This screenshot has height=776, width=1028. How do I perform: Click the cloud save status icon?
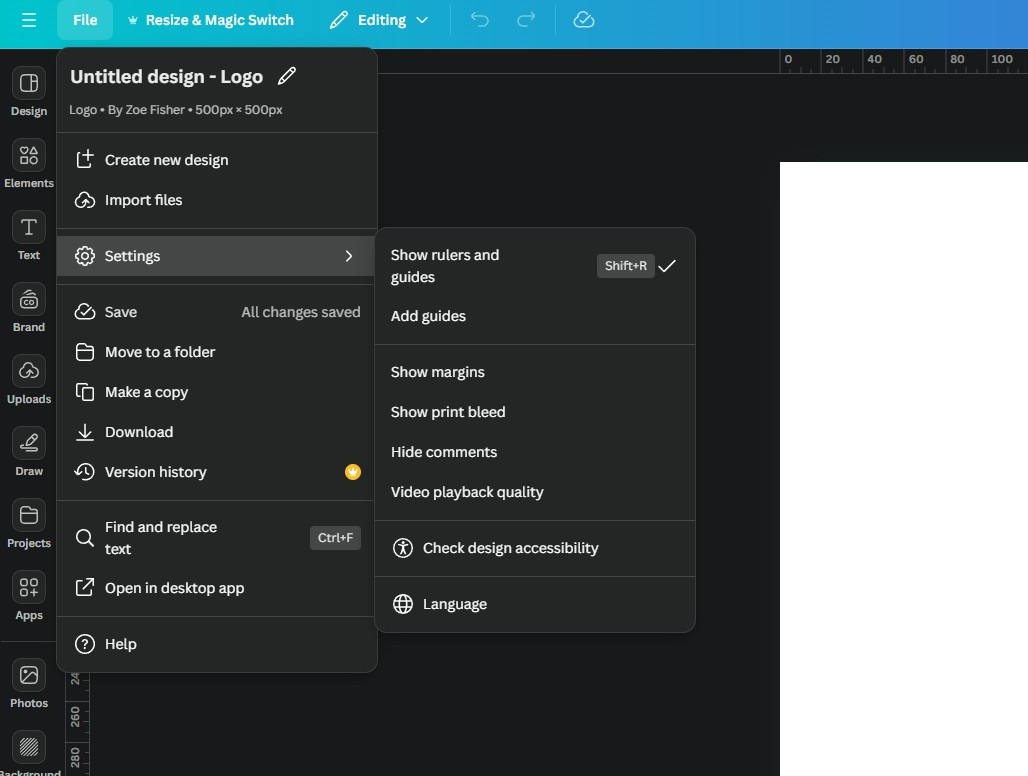click(x=584, y=20)
